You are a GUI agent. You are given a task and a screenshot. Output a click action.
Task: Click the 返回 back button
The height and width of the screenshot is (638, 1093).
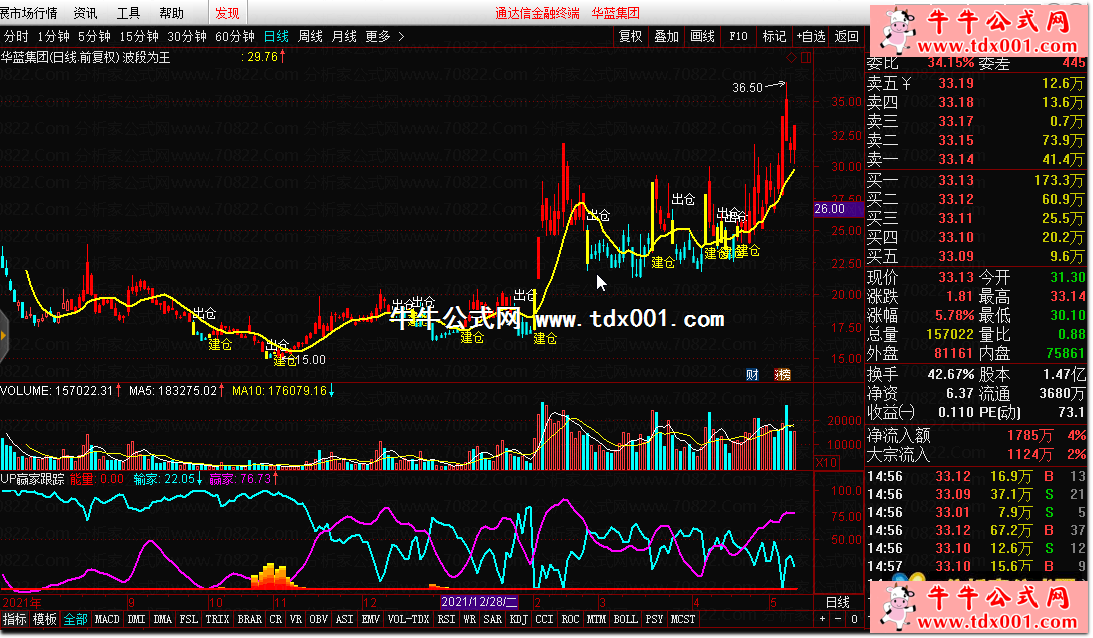pos(847,36)
